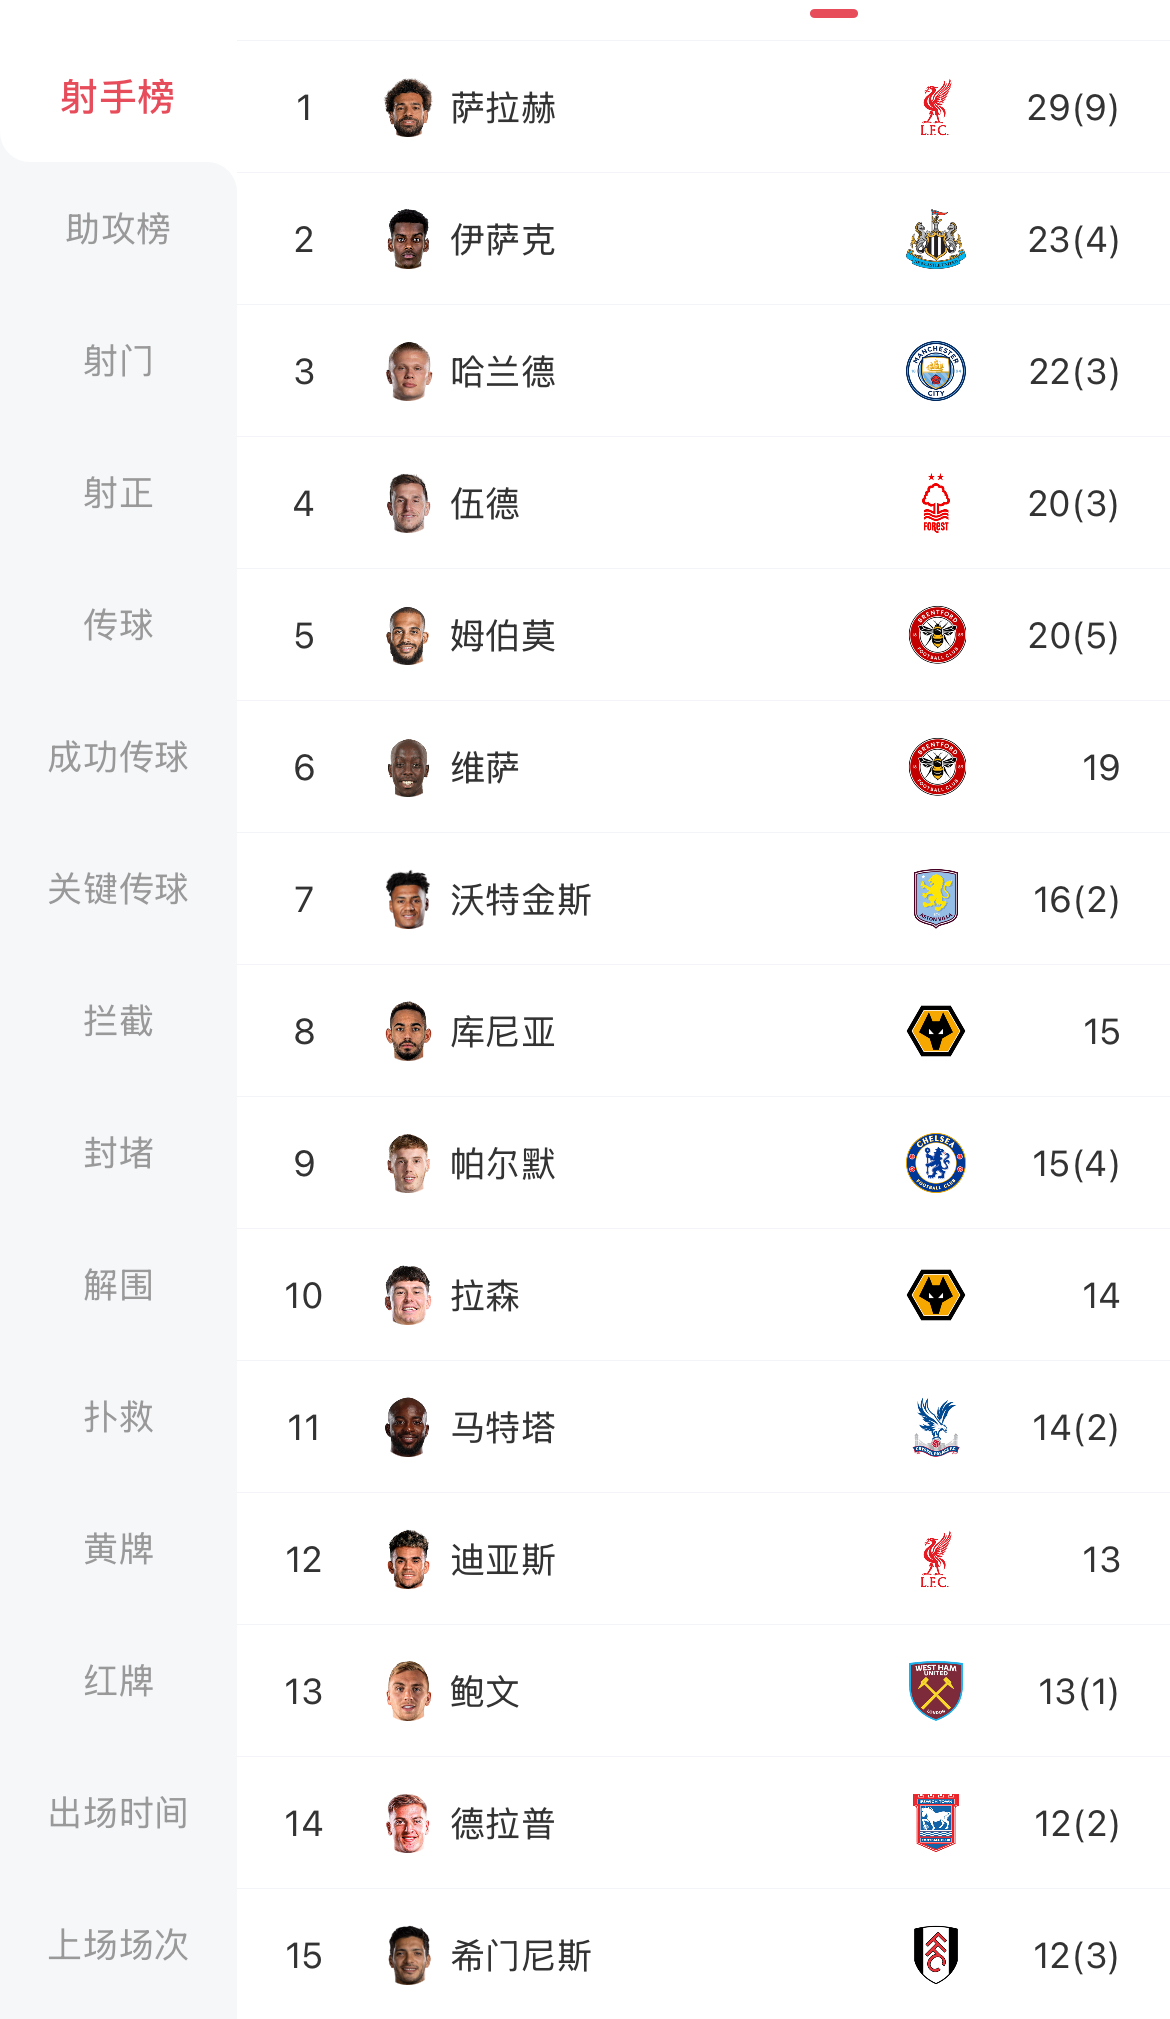Tap the Chelsea crest beside 帕尔默
Image resolution: width=1170 pixels, height=2019 pixels.
pyautogui.click(x=935, y=1163)
